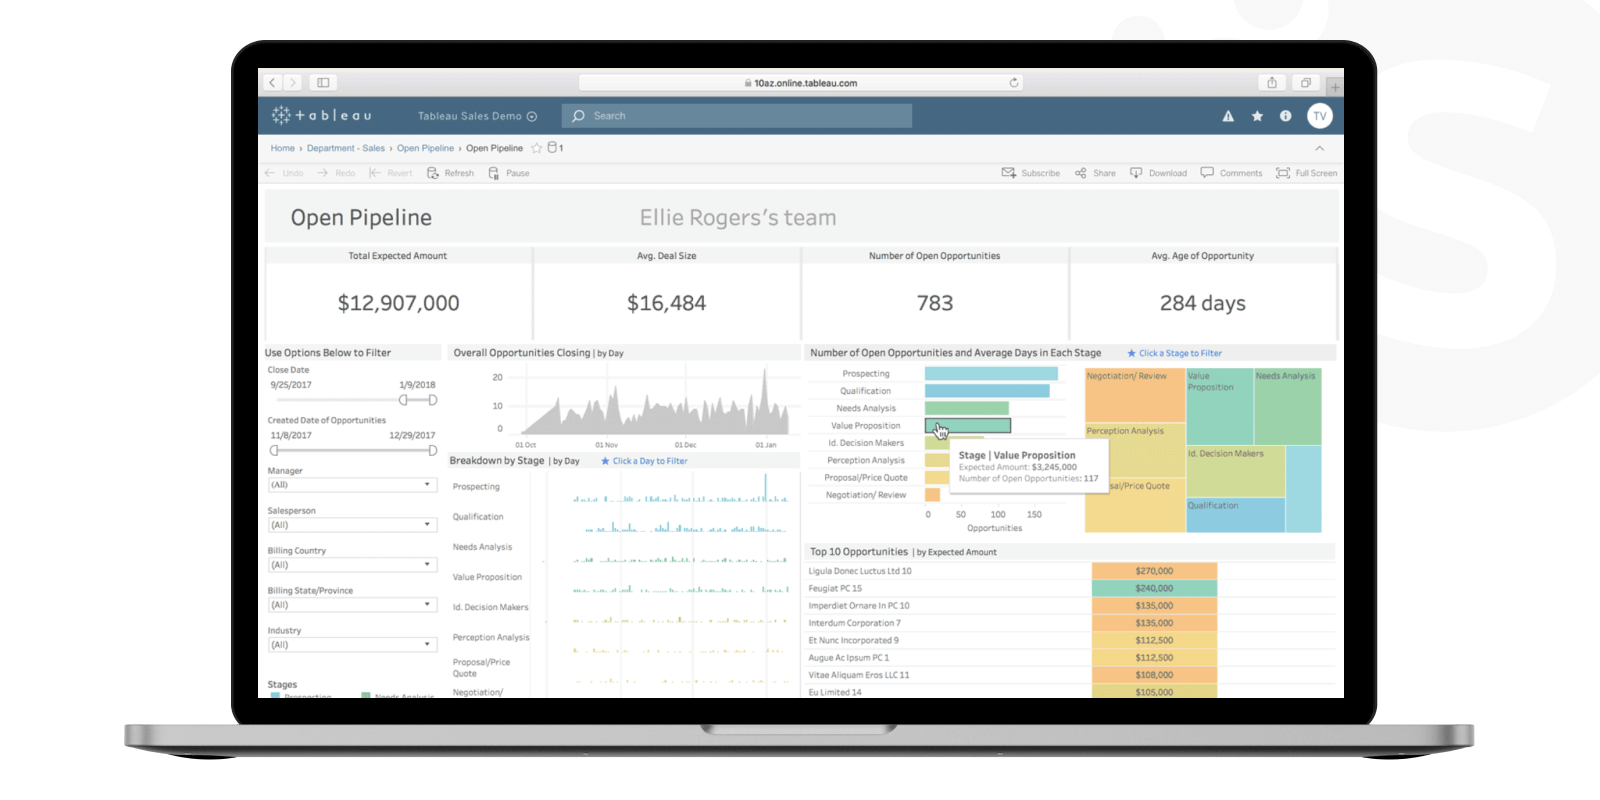Click the Share view icon
The width and height of the screenshot is (1600, 800).
coord(1081,173)
